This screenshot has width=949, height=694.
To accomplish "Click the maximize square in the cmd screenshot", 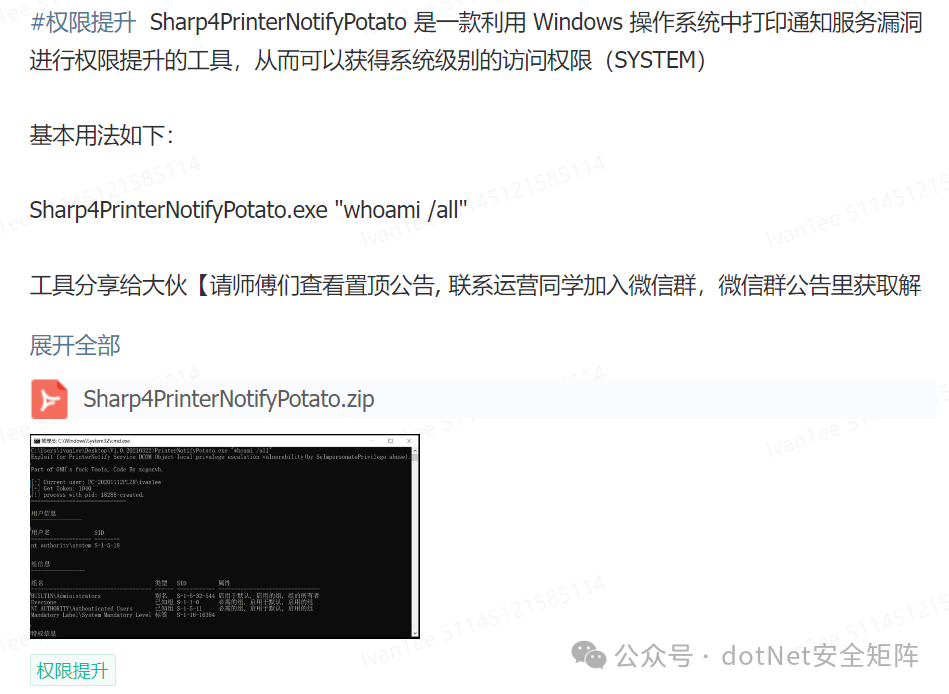I will click(390, 441).
